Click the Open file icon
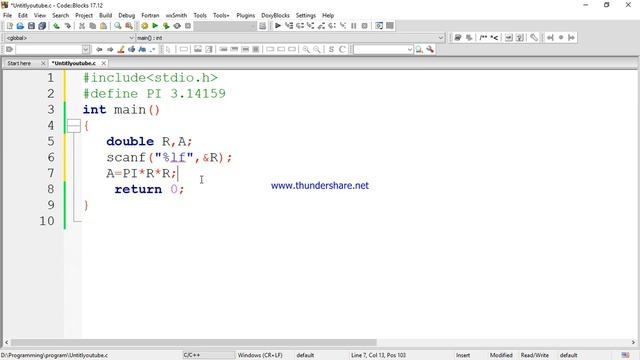The width and height of the screenshot is (640, 360). click(x=20, y=26)
